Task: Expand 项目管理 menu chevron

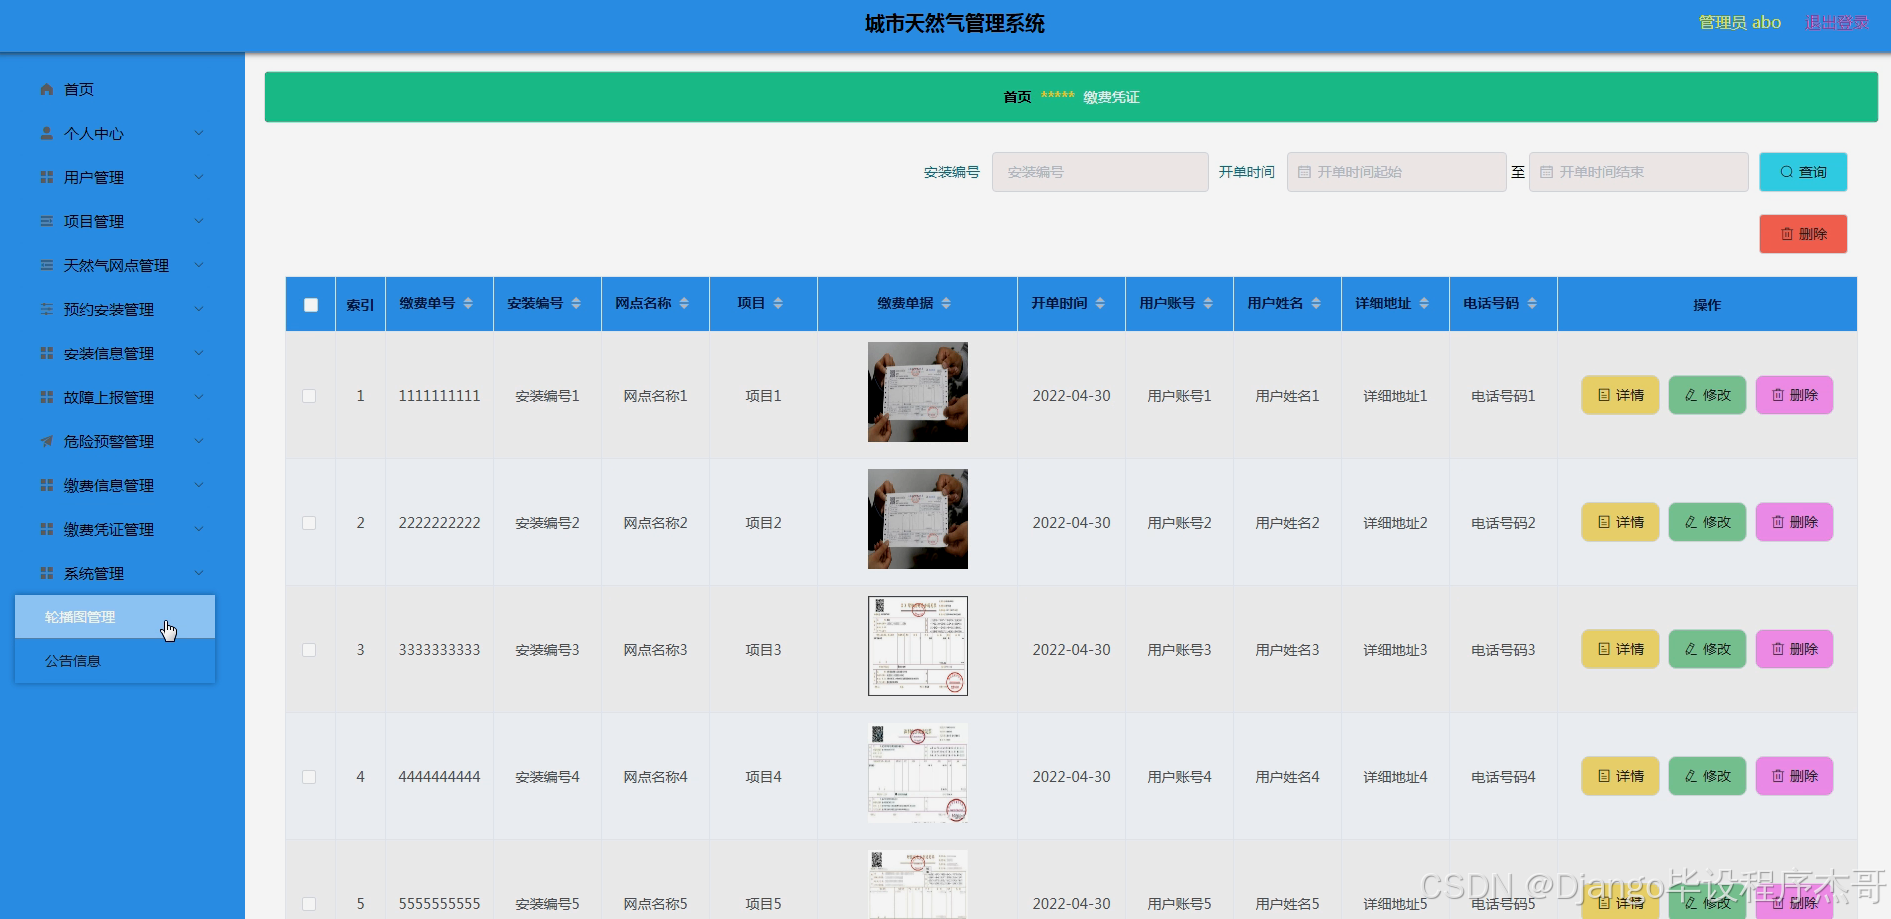Action: coord(198,221)
